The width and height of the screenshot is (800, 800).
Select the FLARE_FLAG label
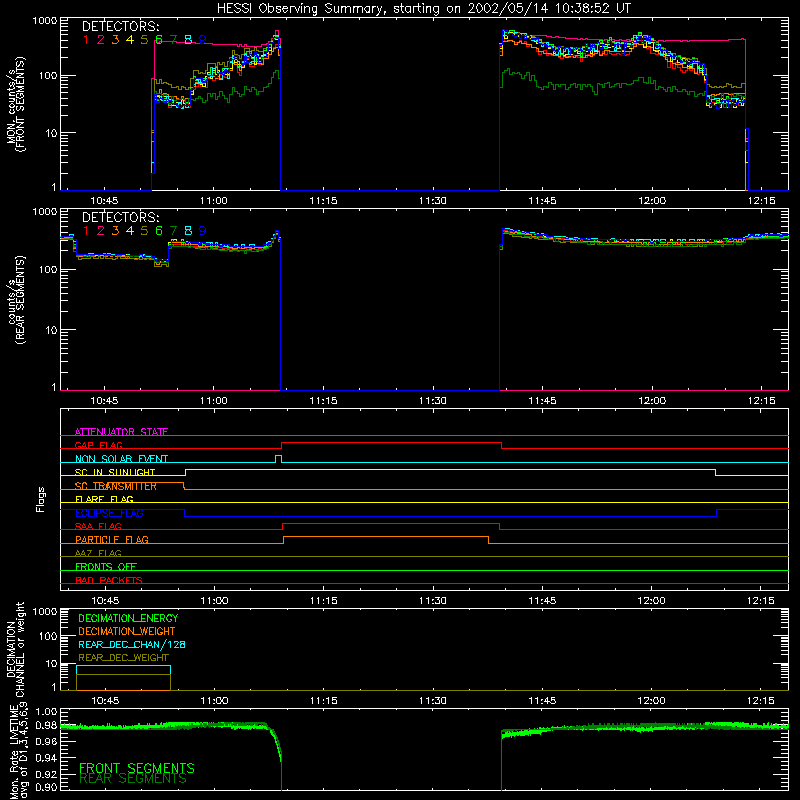pos(104,499)
